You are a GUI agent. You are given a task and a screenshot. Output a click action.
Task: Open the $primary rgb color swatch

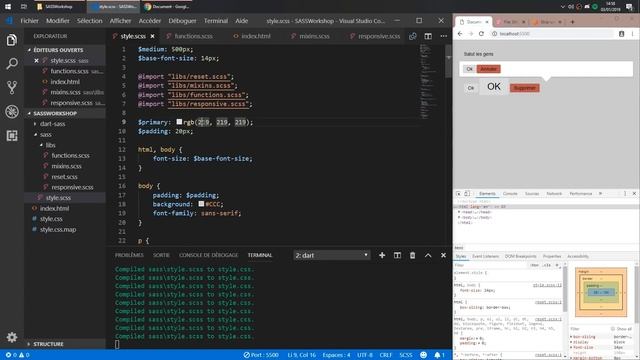[x=179, y=122]
